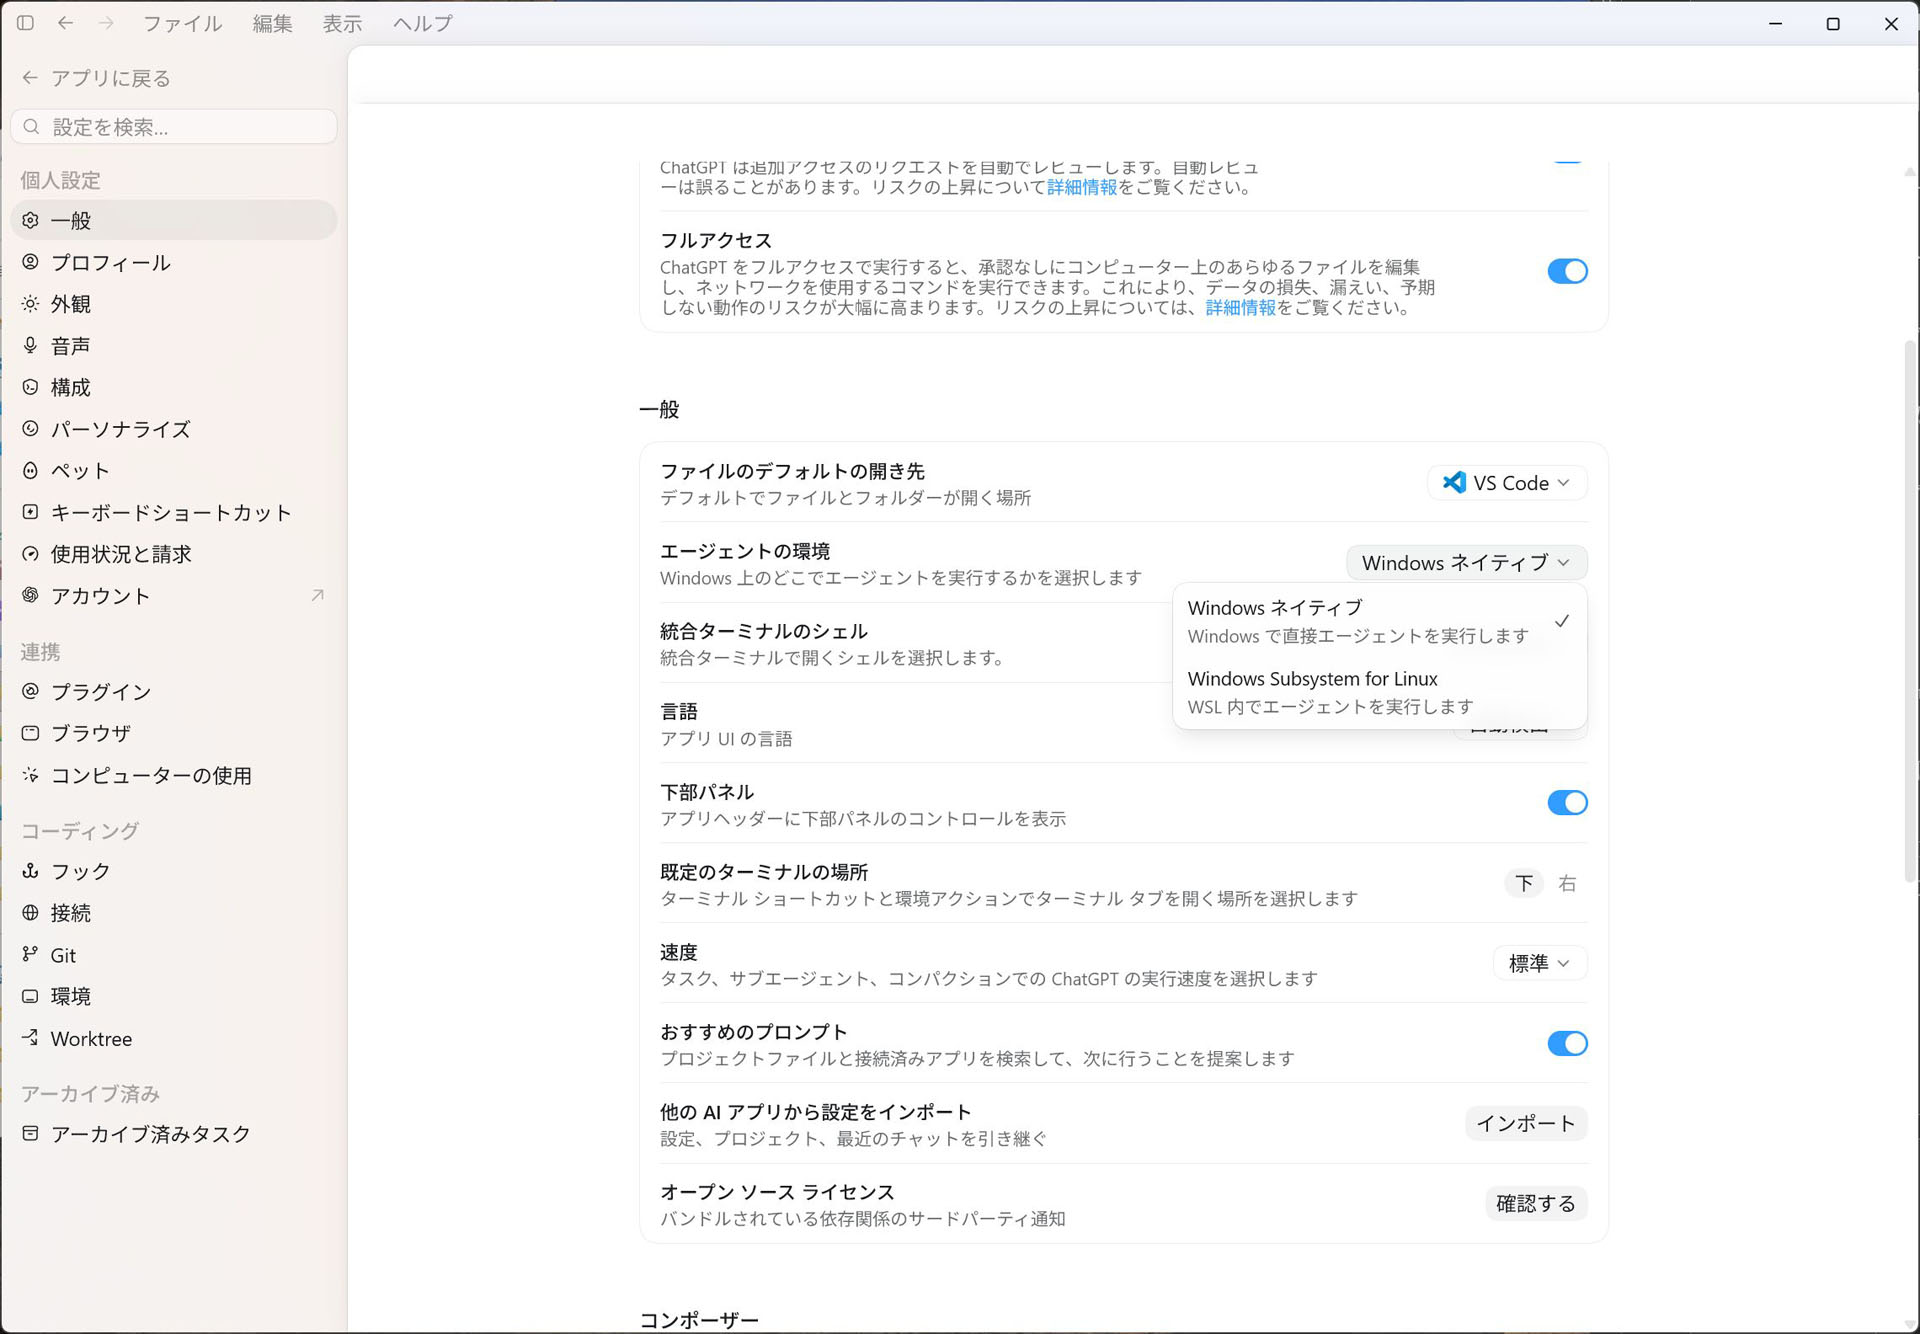This screenshot has height=1334, width=1920.
Task: Click the archive icon beside アーカイブ済みタスク
Action: click(31, 1133)
